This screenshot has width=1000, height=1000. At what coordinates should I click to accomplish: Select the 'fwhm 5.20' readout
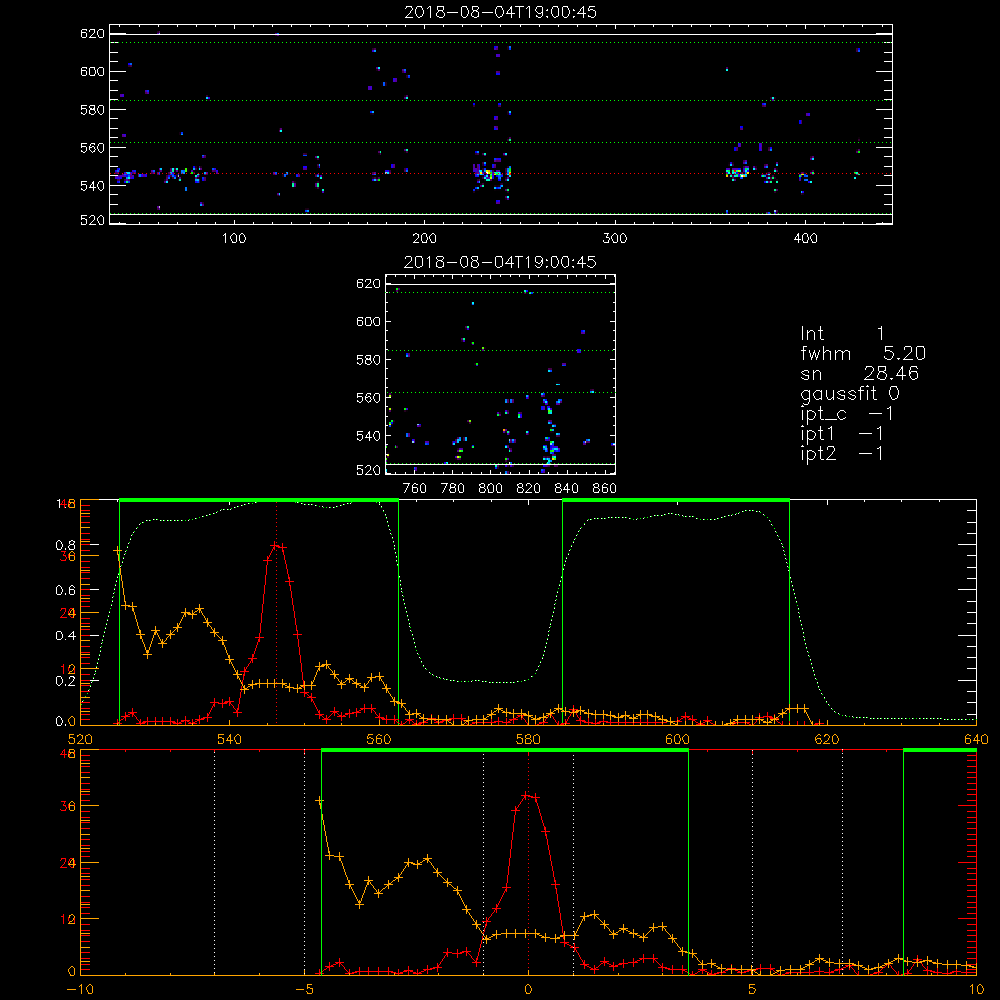pos(863,353)
